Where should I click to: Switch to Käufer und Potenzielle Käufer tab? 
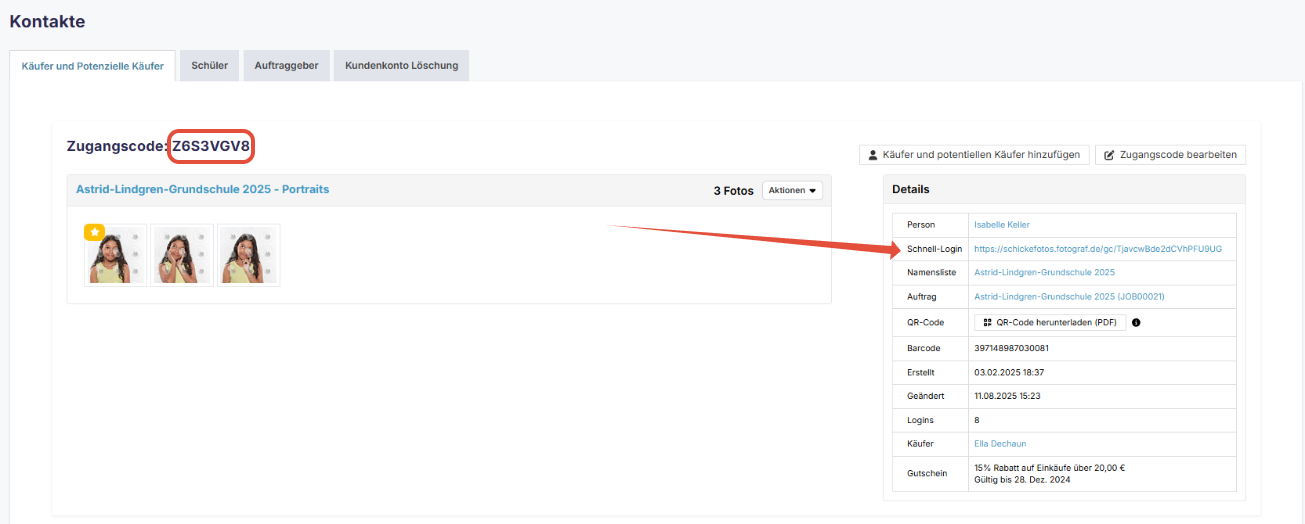pos(93,66)
